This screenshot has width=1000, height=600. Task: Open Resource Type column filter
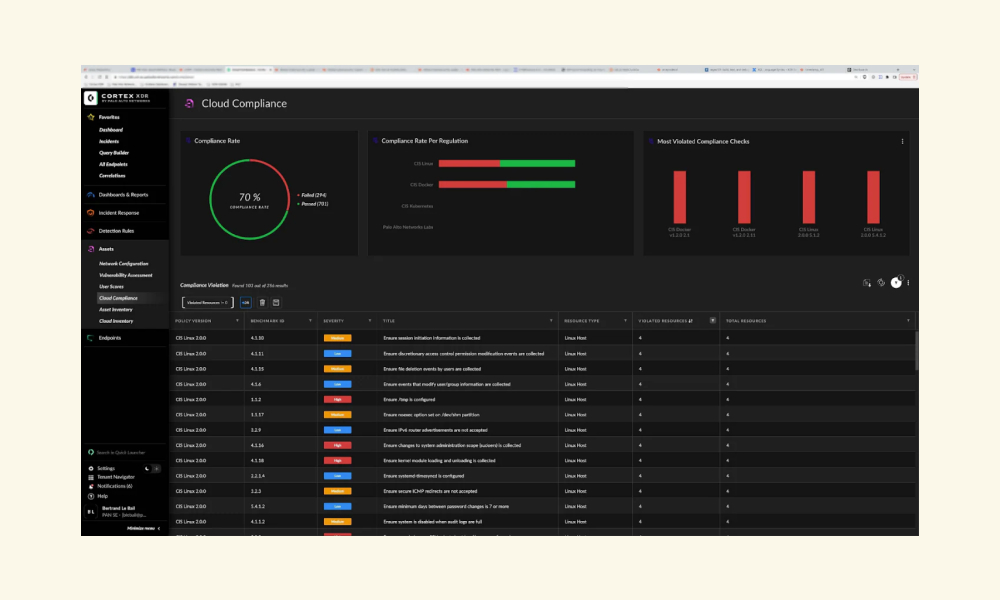pyautogui.click(x=625, y=321)
